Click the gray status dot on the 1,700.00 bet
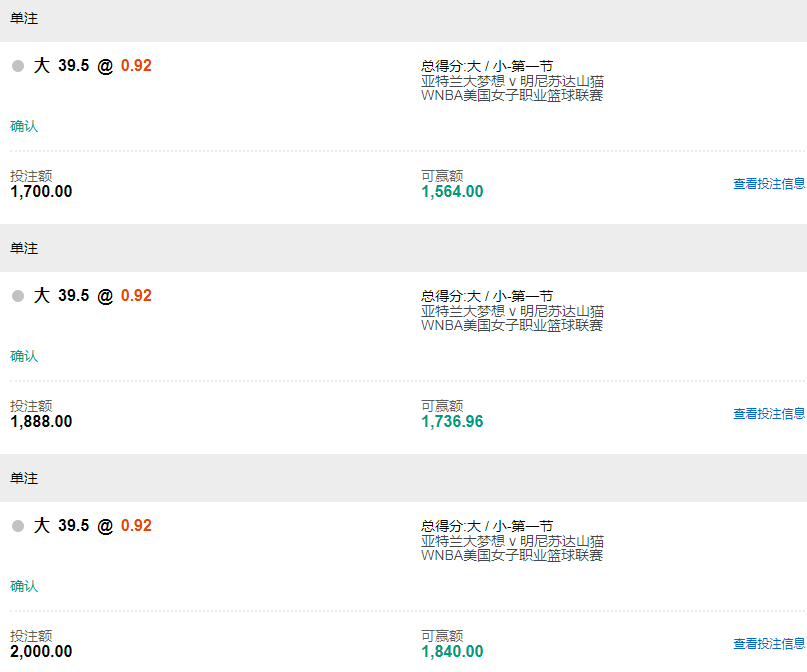Screen dimensions: 807x672 18,67
